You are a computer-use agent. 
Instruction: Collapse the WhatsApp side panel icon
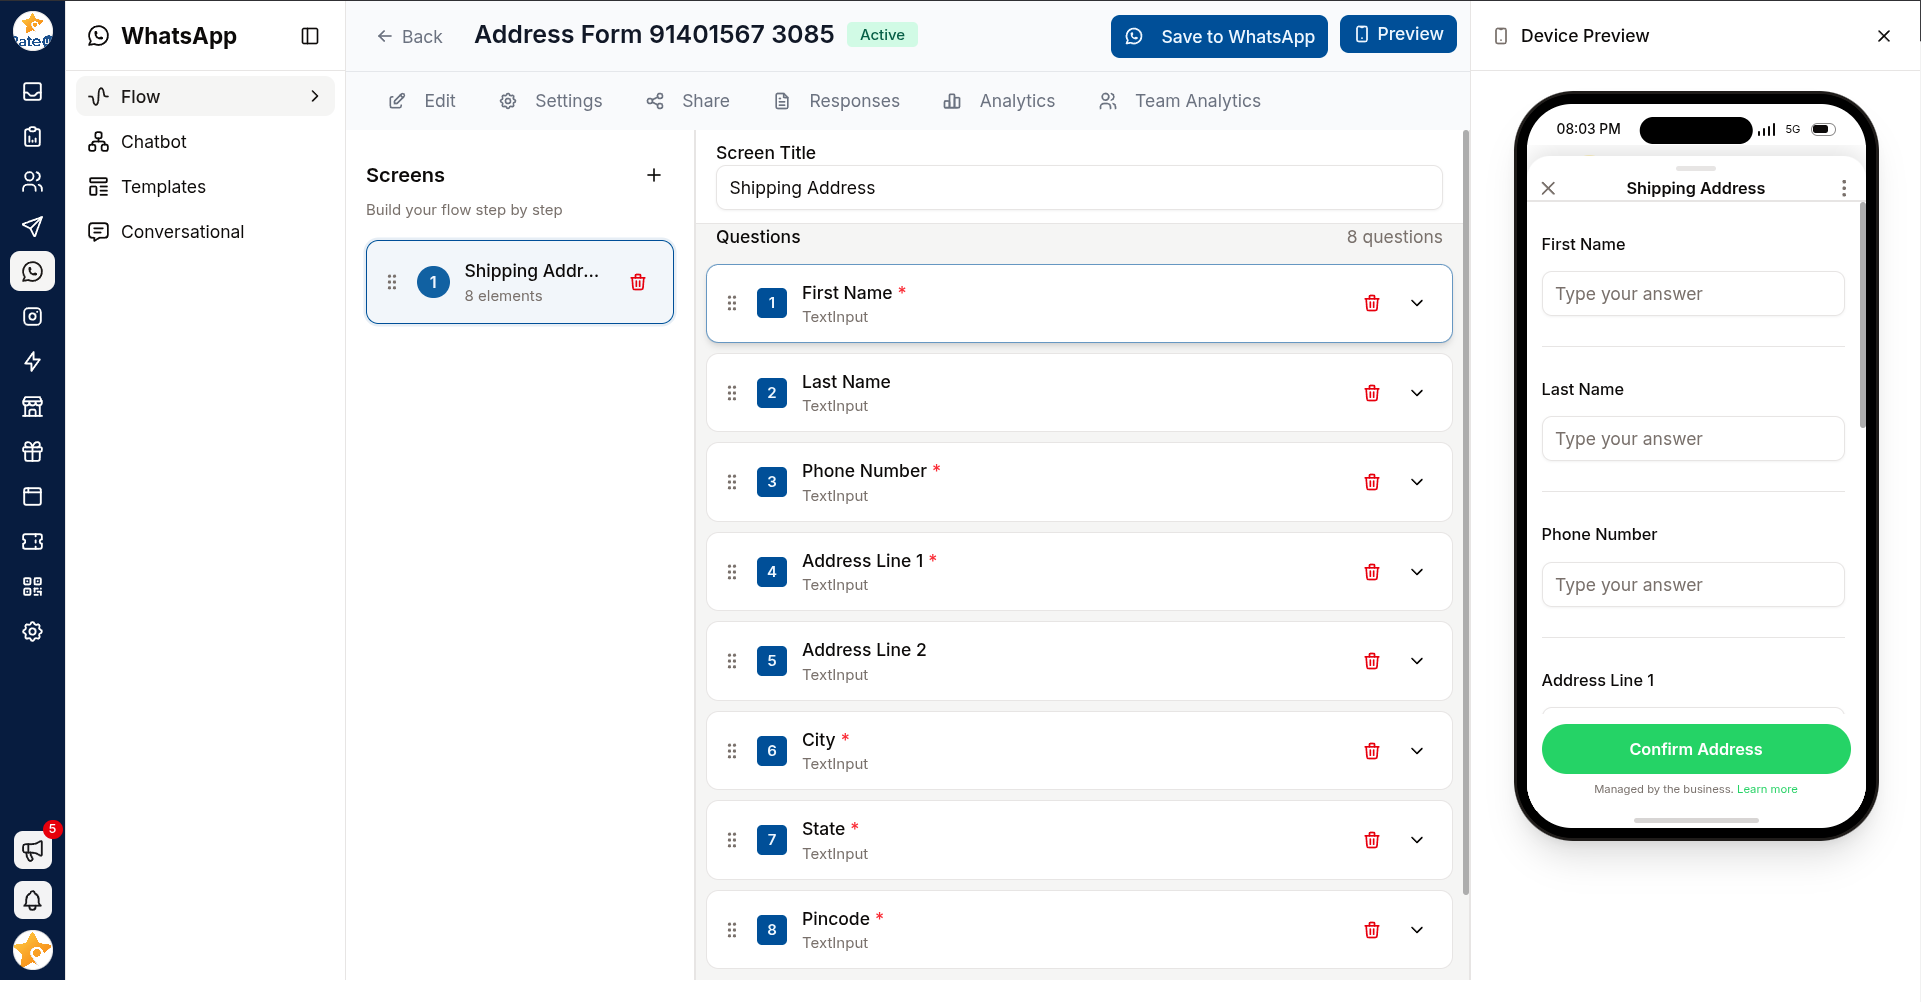(310, 36)
